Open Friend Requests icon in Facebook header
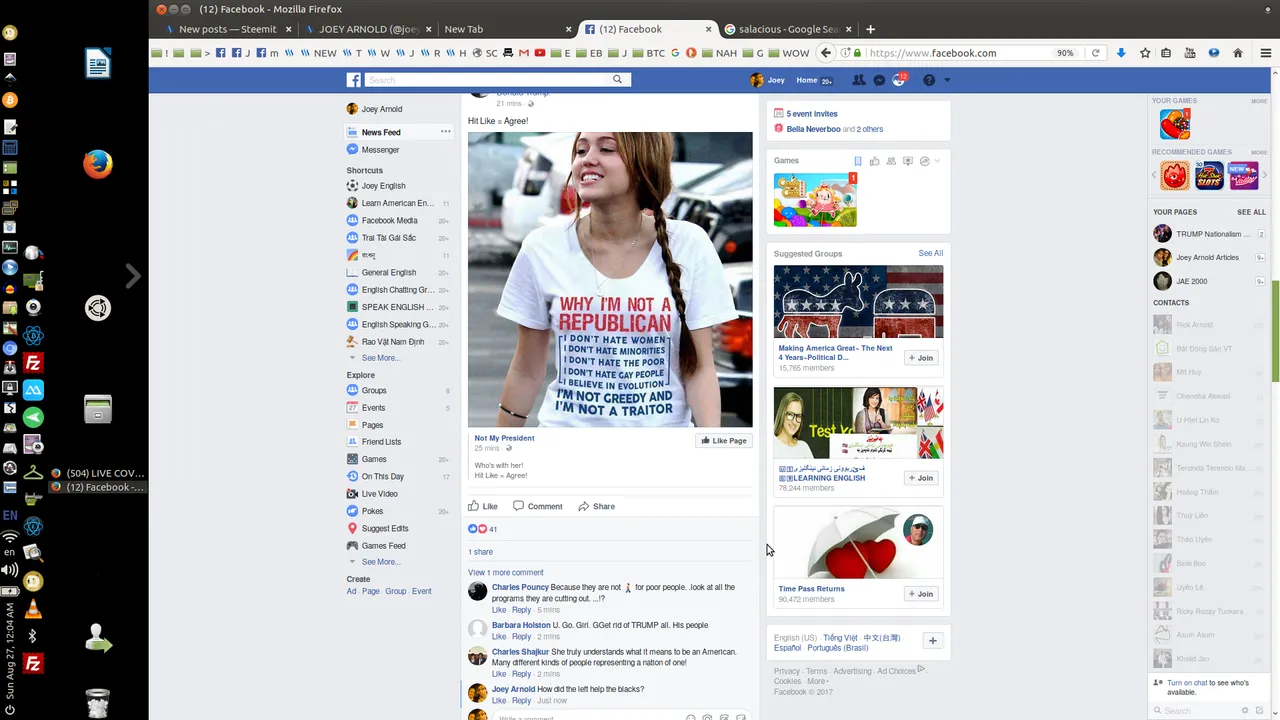The height and width of the screenshot is (720, 1280). pos(858,80)
